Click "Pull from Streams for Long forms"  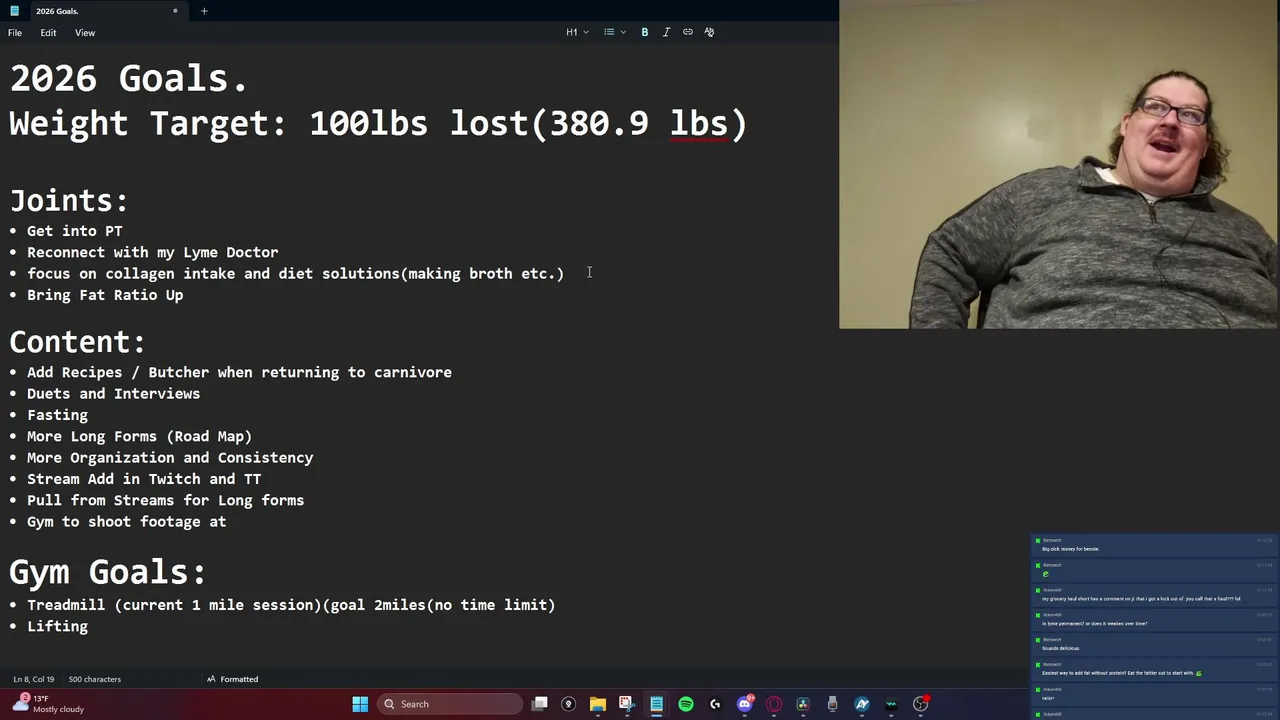165,500
